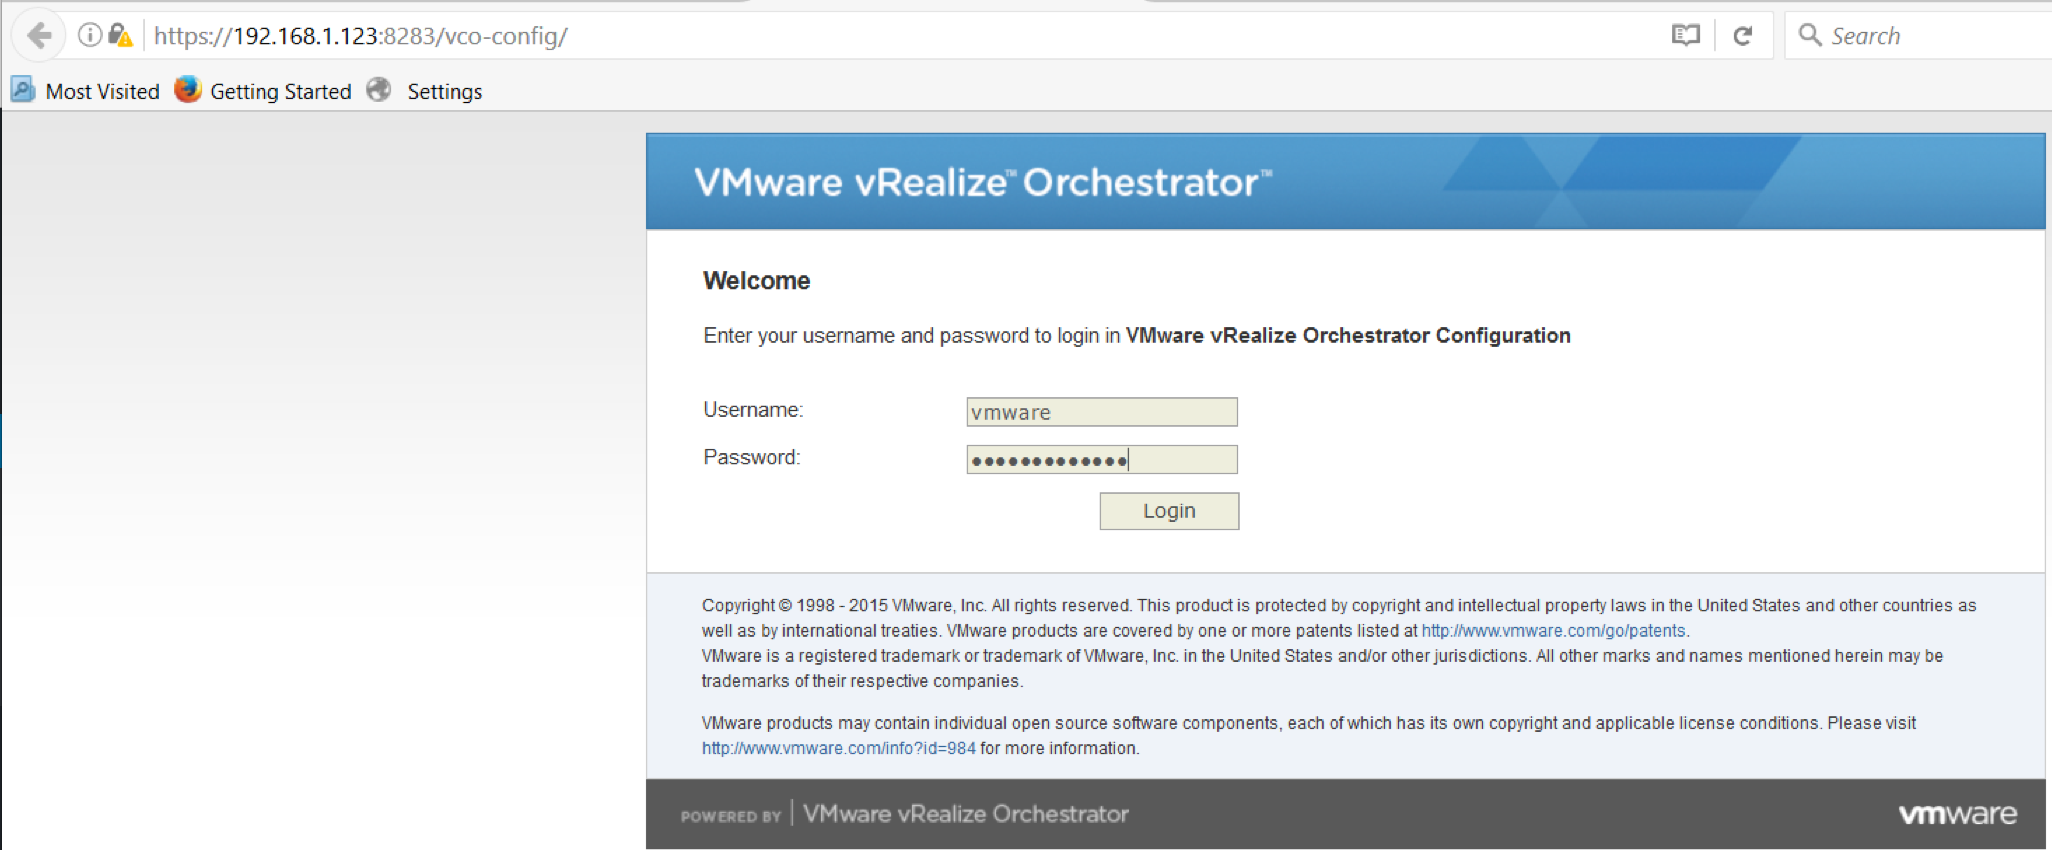Image resolution: width=2052 pixels, height=850 pixels.
Task: Click the vmware logo in the footer
Action: [x=1957, y=814]
